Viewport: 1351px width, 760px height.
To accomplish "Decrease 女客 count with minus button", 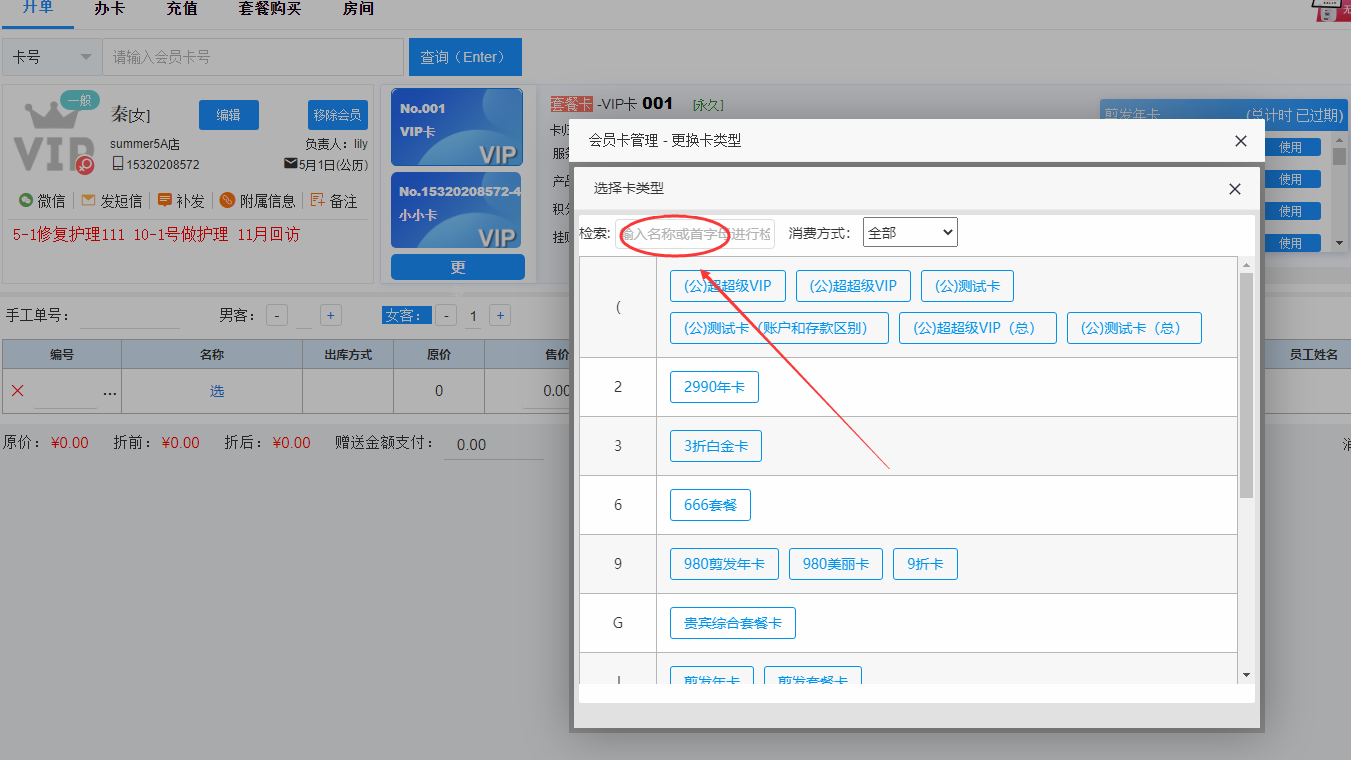I will click(x=447, y=315).
